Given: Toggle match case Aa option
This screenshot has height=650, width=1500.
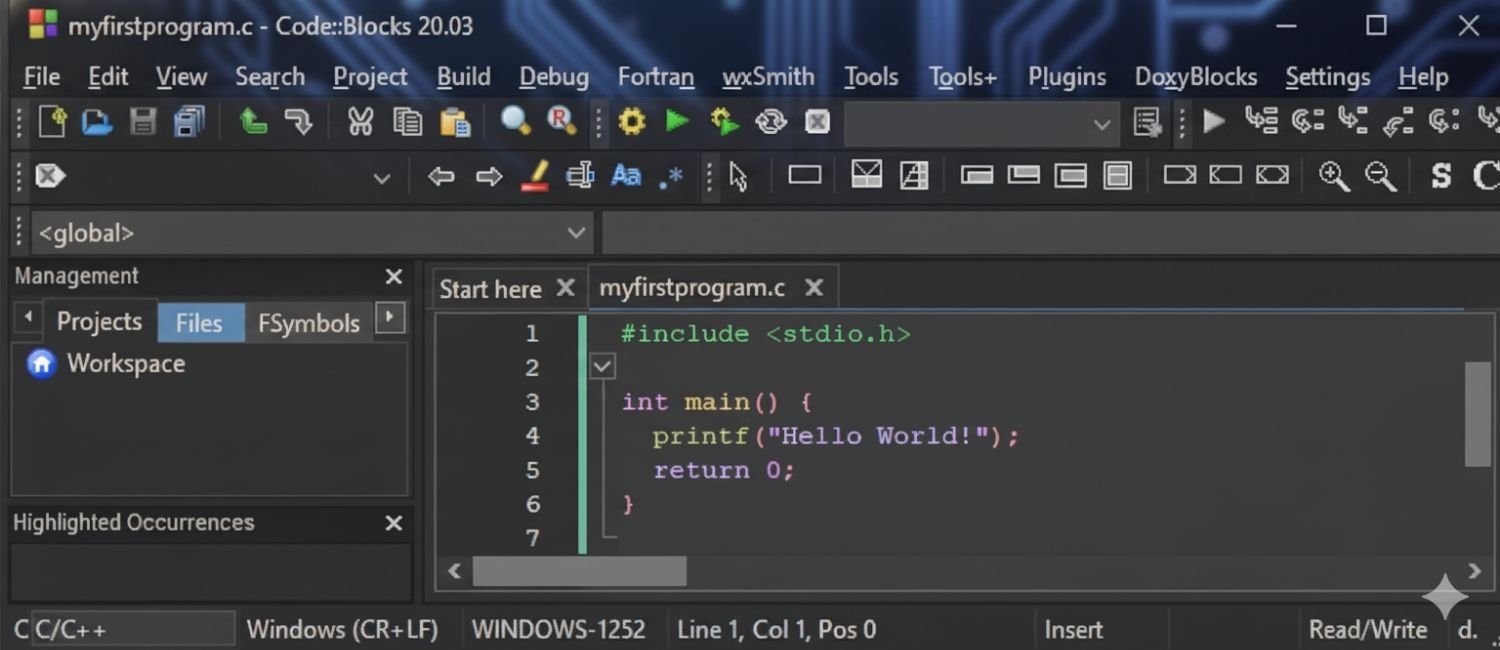Looking at the screenshot, I should point(626,177).
